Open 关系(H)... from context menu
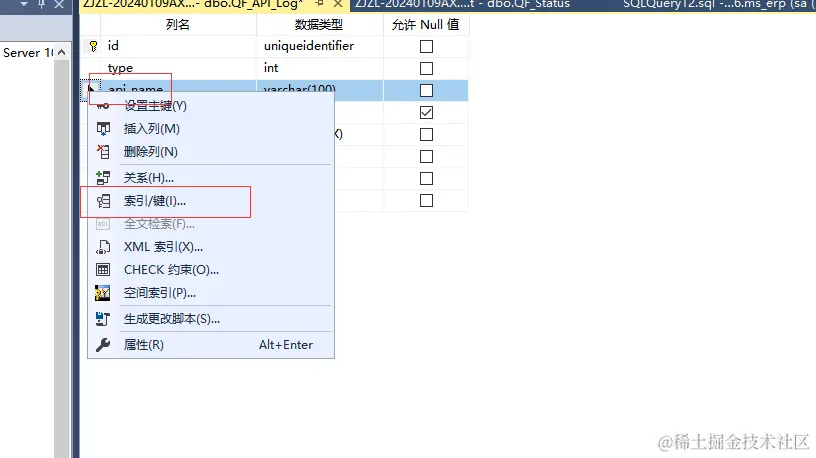This screenshot has width=816, height=458. pos(211,178)
